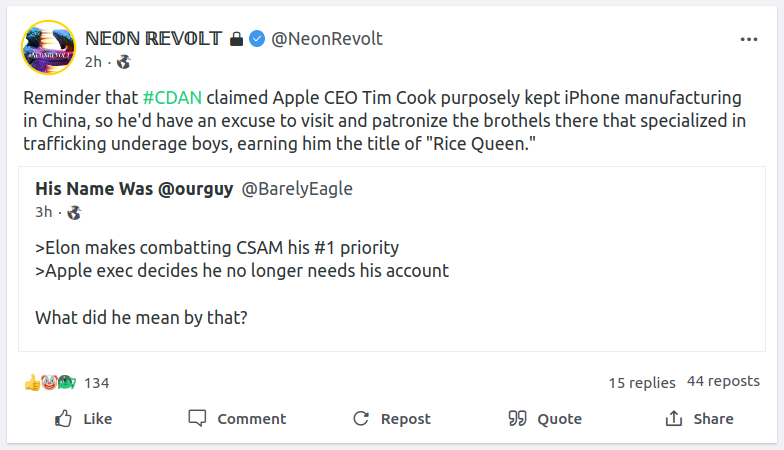The height and width of the screenshot is (450, 784).
Task: Click the globe icon next to 2h
Action: coord(124,62)
